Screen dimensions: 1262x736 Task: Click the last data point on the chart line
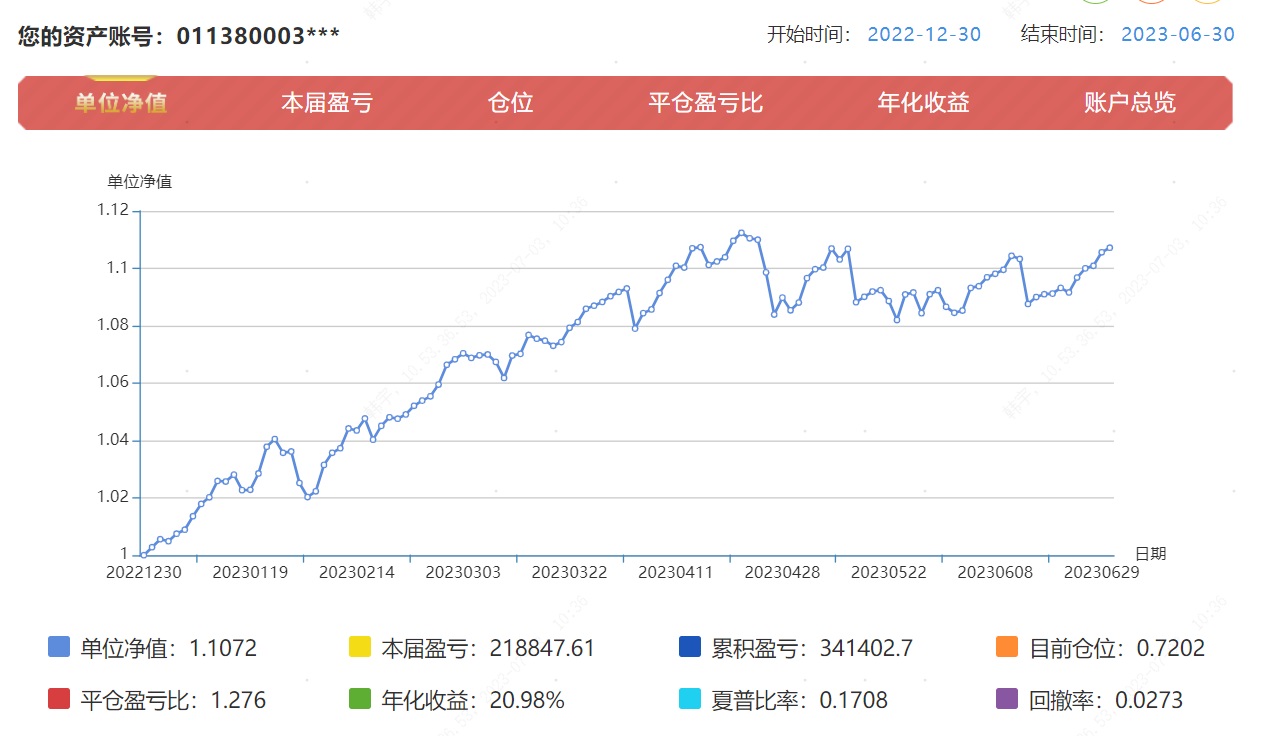pos(1109,248)
